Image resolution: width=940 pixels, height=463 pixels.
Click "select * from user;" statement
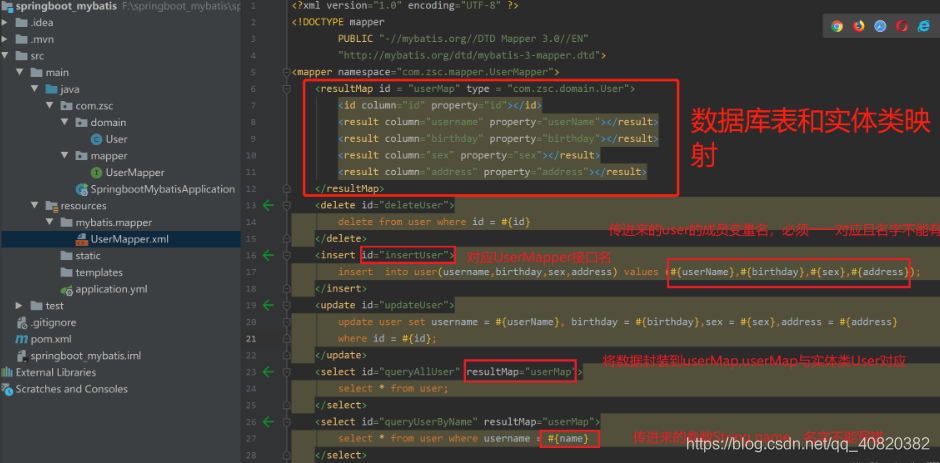coord(393,389)
